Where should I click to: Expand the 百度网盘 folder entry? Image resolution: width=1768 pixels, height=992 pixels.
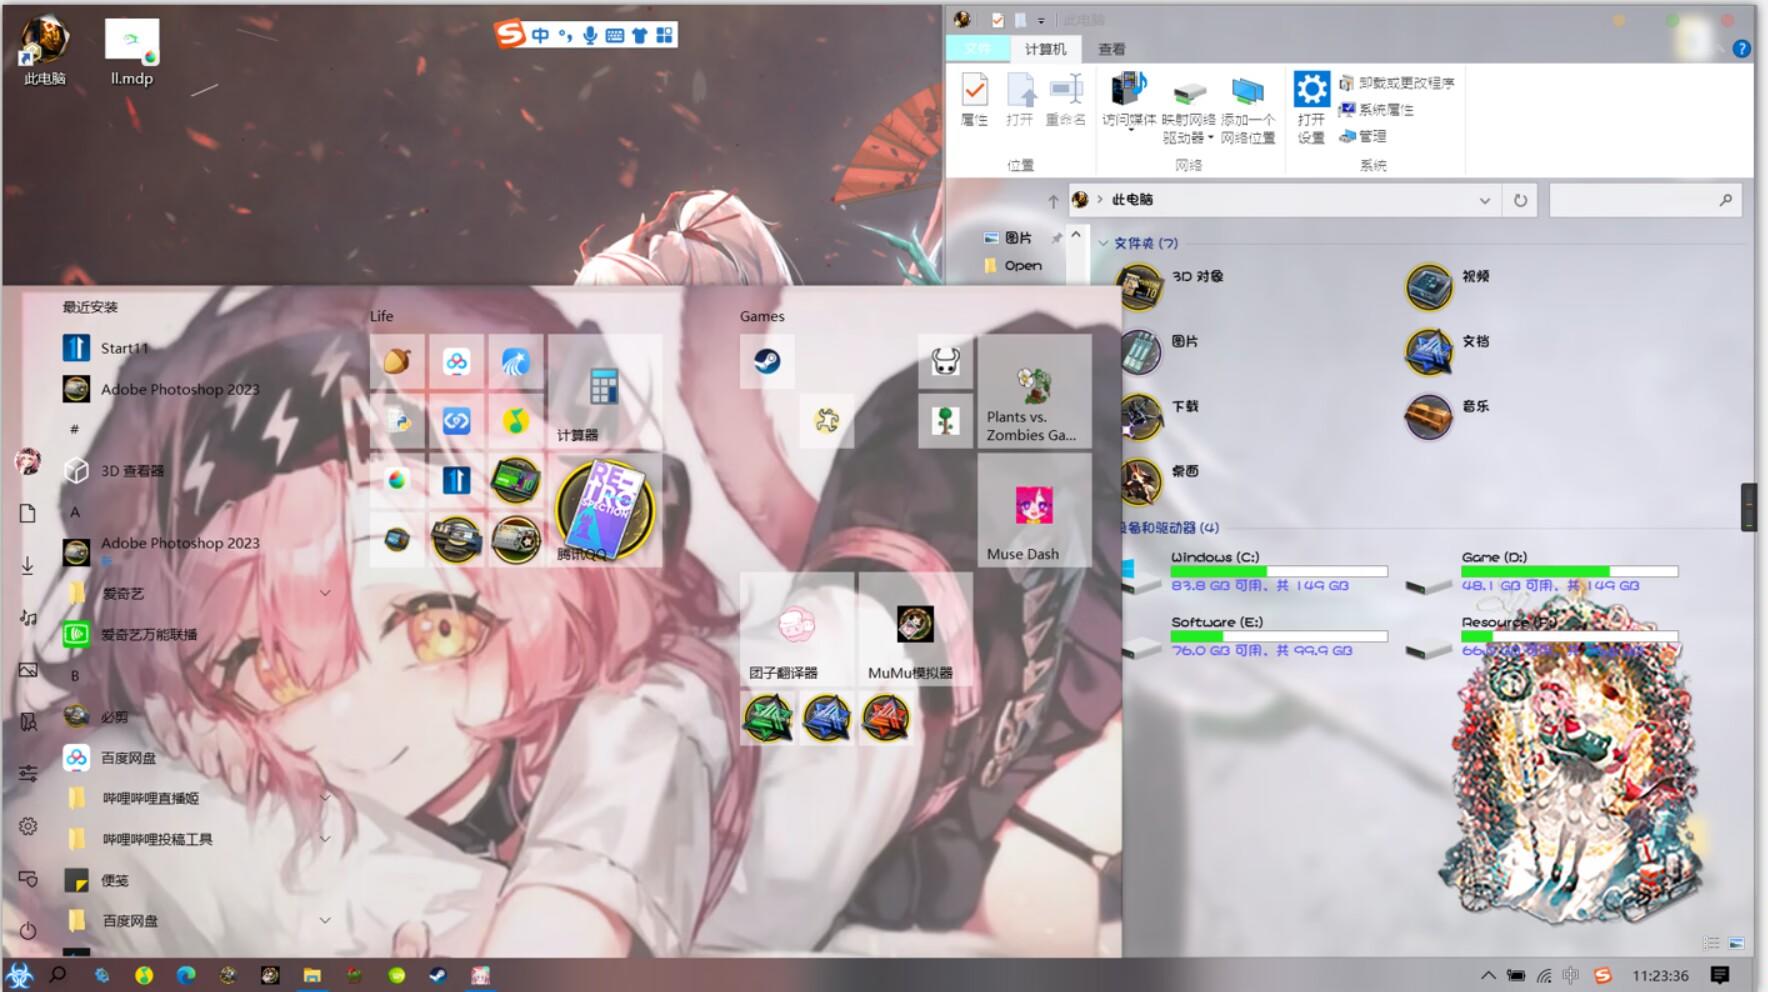325,920
